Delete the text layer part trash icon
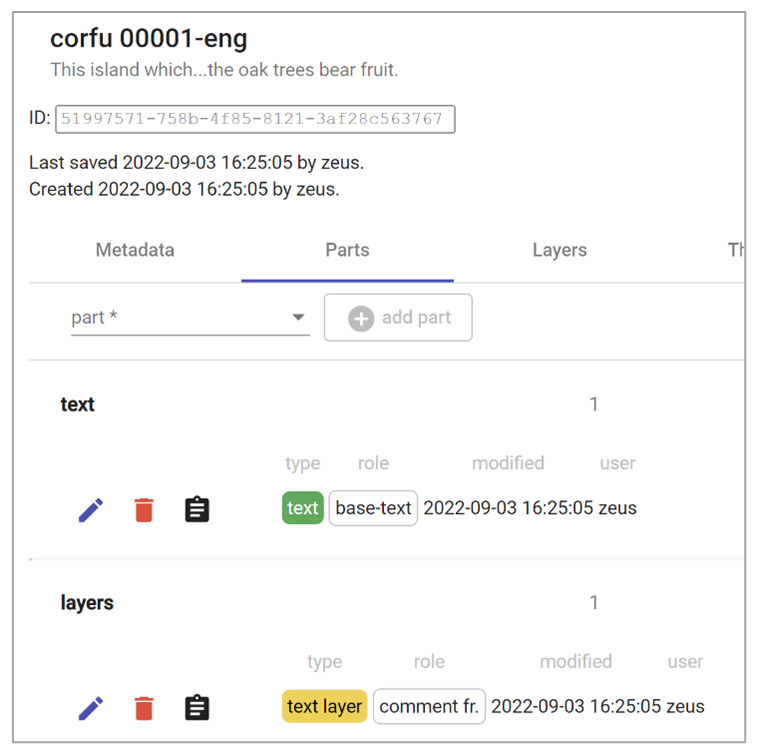 (144, 708)
